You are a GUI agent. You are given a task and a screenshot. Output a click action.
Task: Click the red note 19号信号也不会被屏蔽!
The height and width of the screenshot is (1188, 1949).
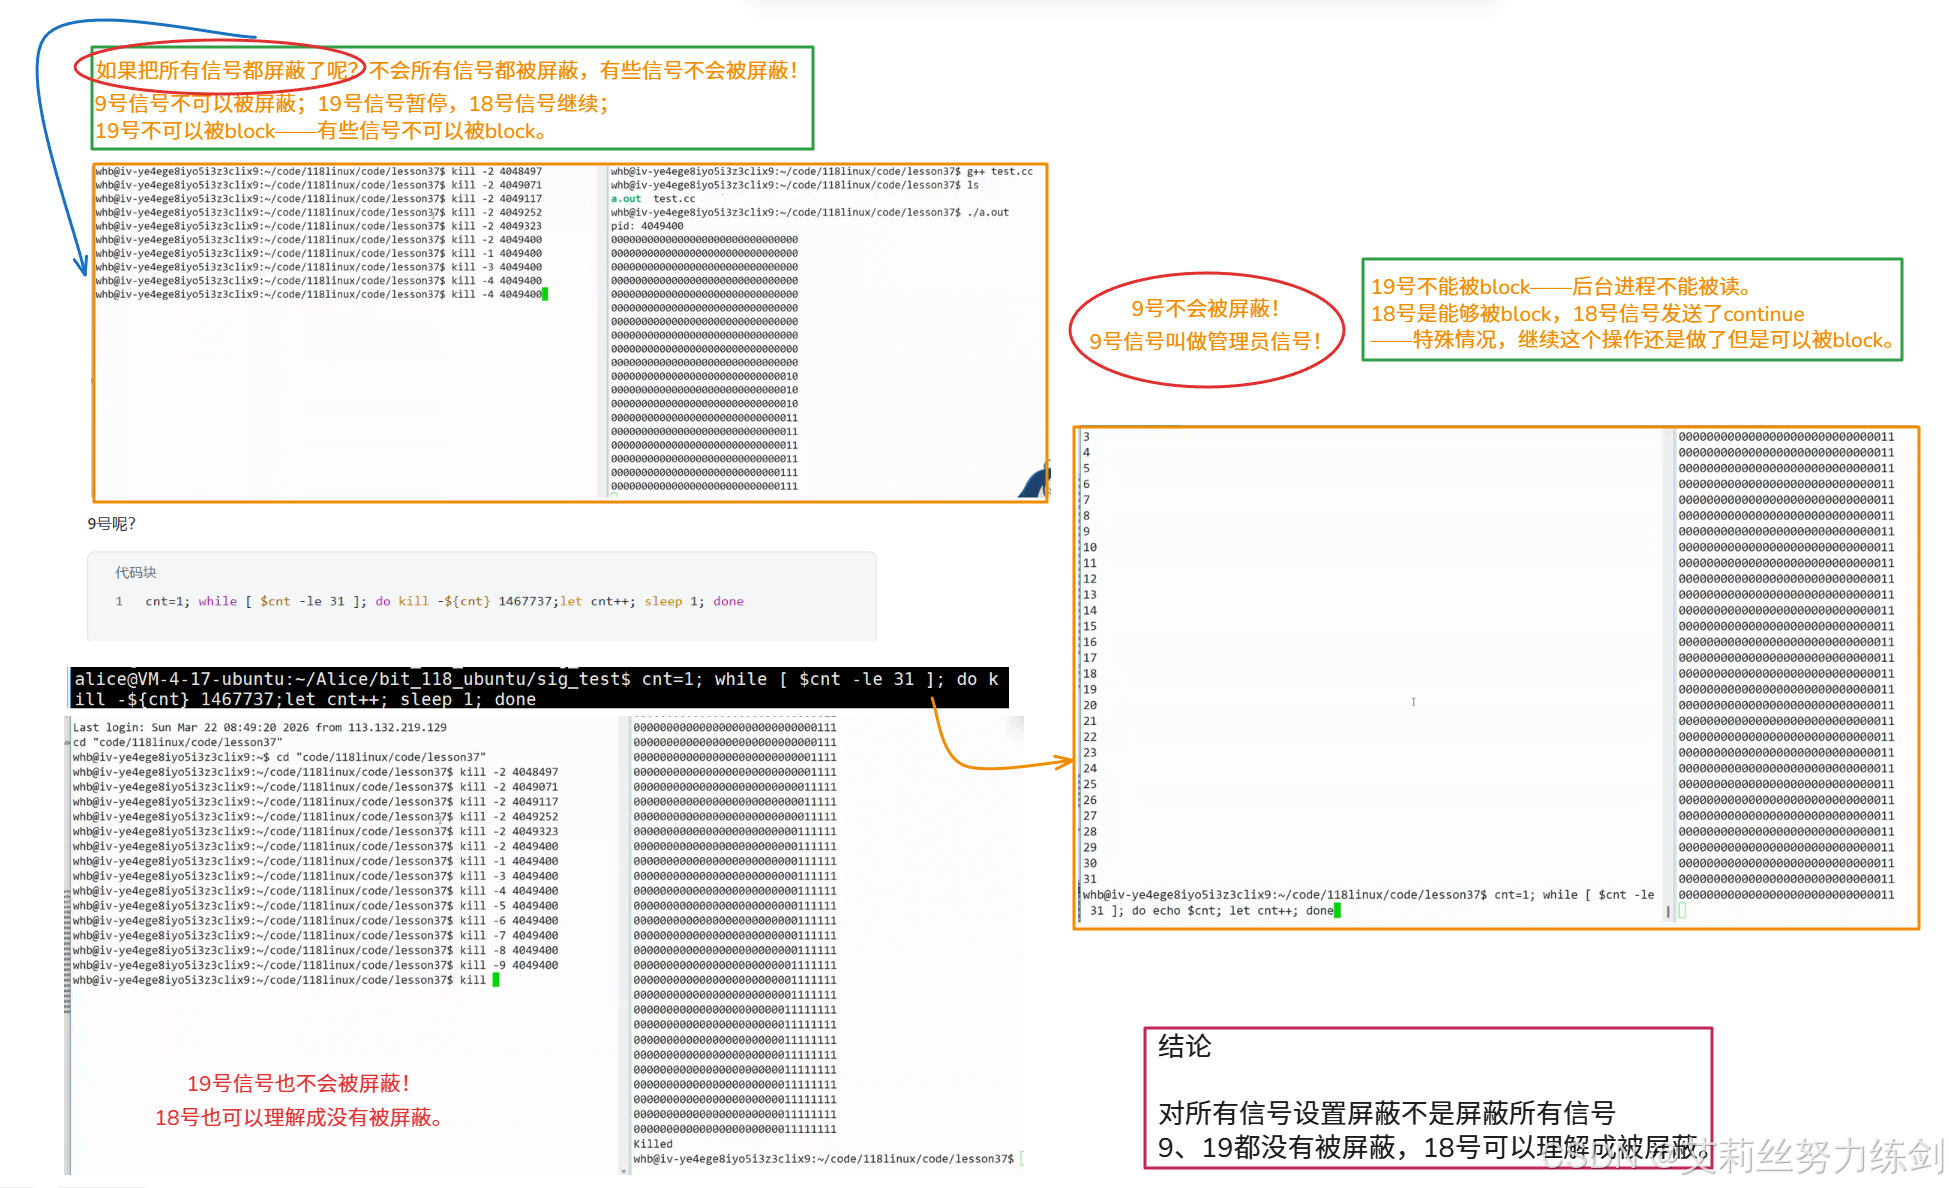coord(298,1083)
